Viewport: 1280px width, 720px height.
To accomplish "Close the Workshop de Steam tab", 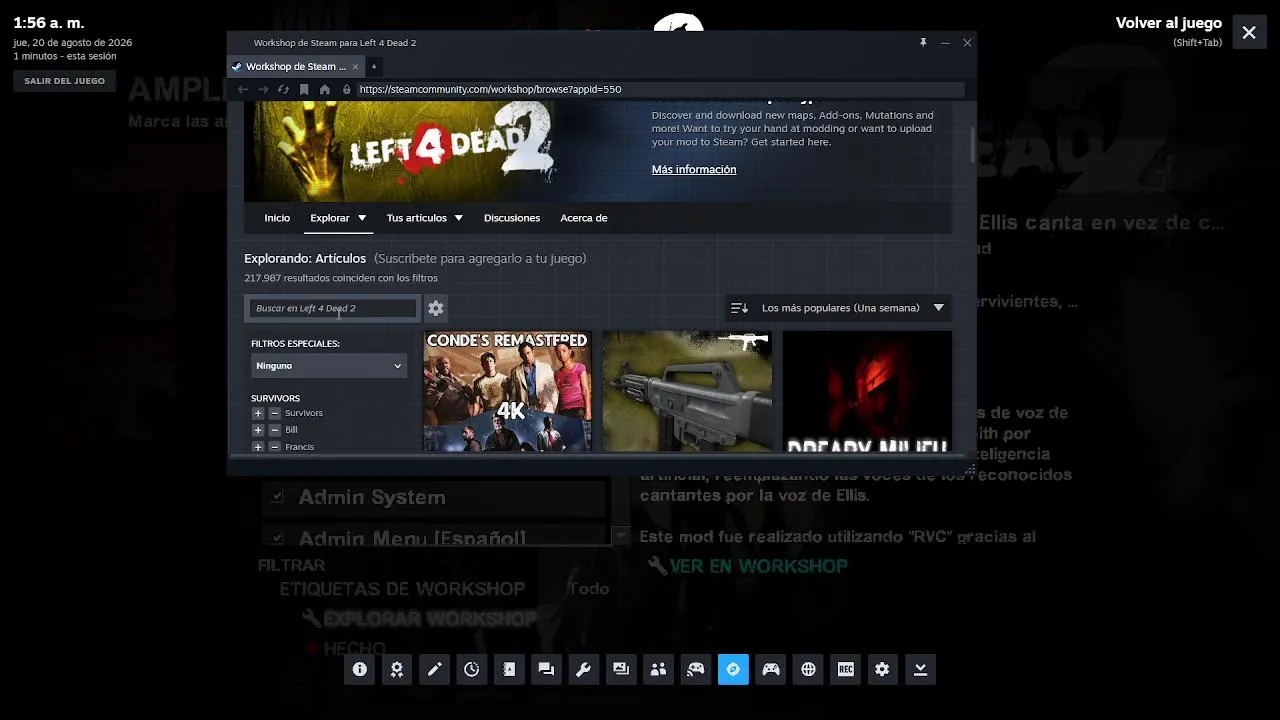I will (355, 67).
